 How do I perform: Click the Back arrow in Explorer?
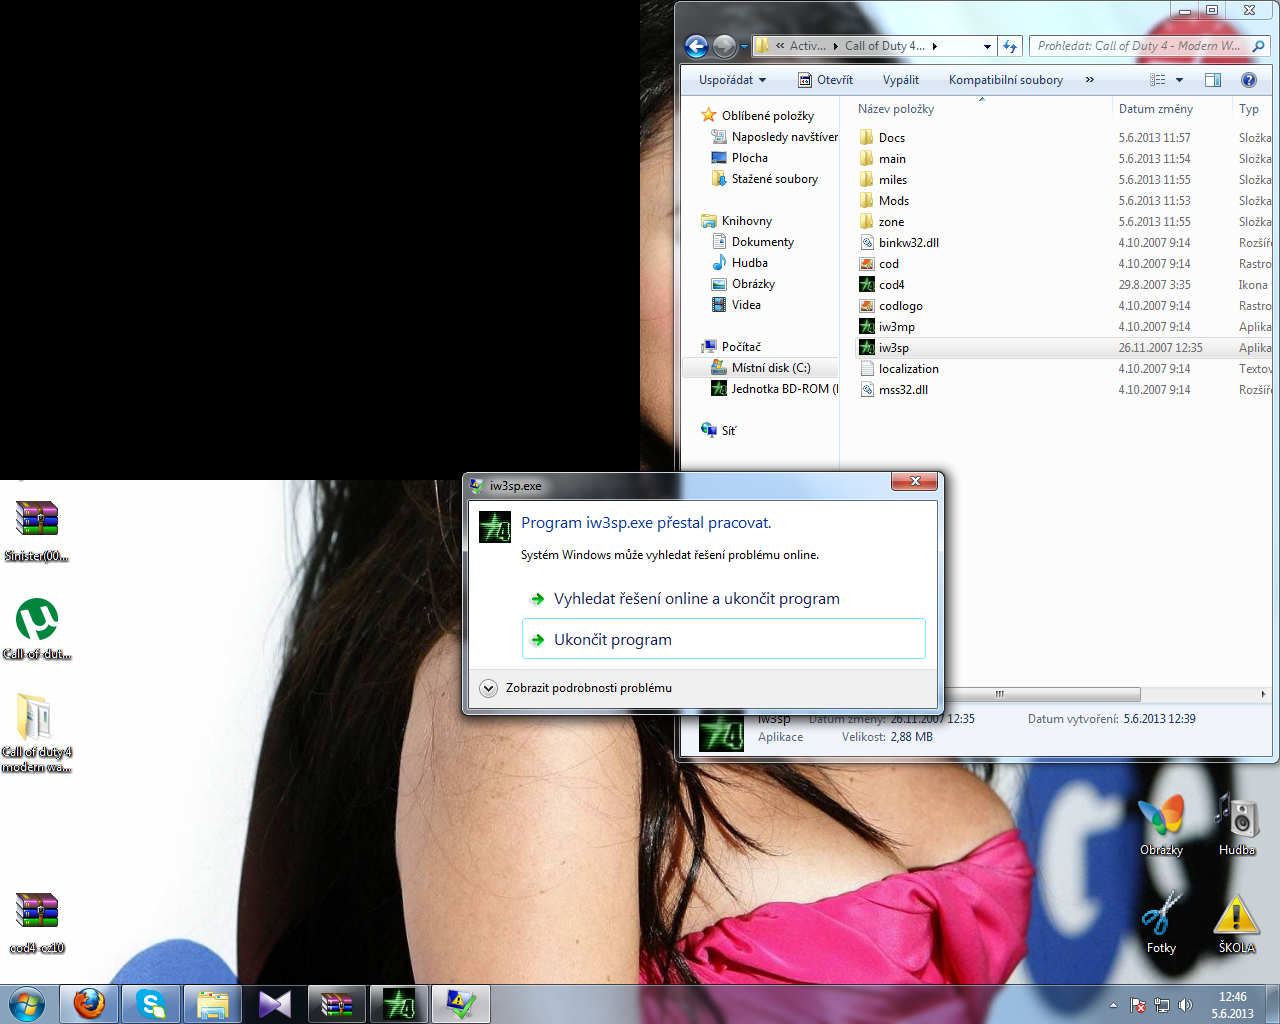pyautogui.click(x=696, y=46)
